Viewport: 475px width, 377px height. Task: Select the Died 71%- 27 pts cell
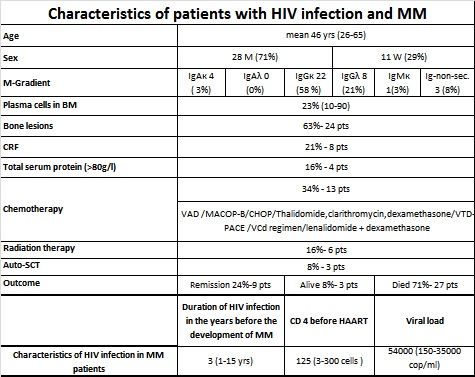coord(425,285)
